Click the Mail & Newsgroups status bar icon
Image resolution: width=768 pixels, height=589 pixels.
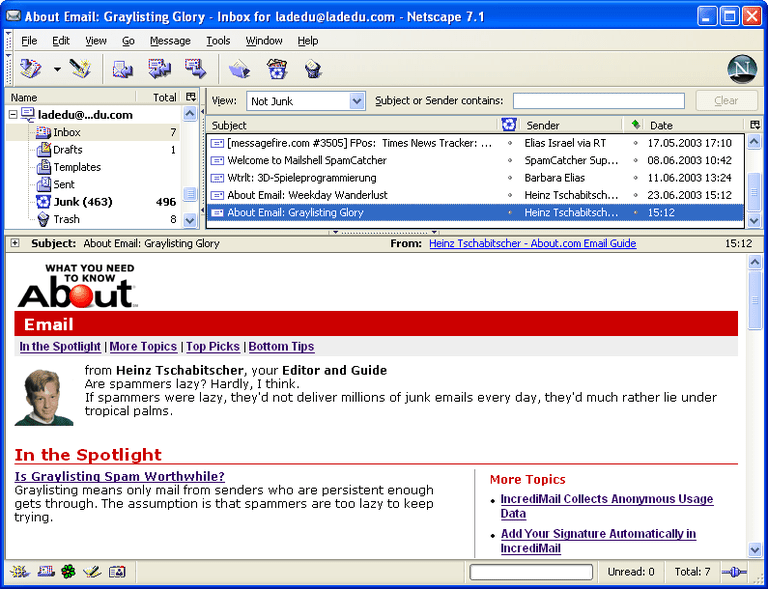46,571
